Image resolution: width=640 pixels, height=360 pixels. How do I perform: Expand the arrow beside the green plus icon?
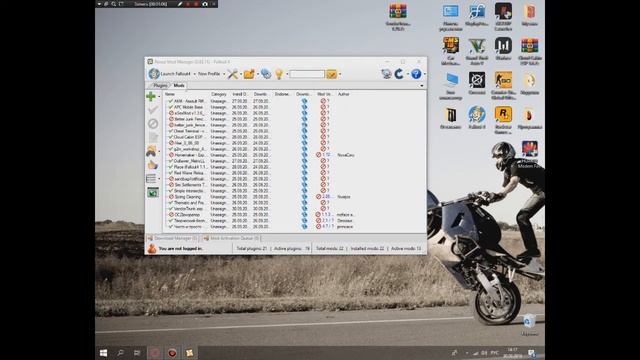click(159, 97)
